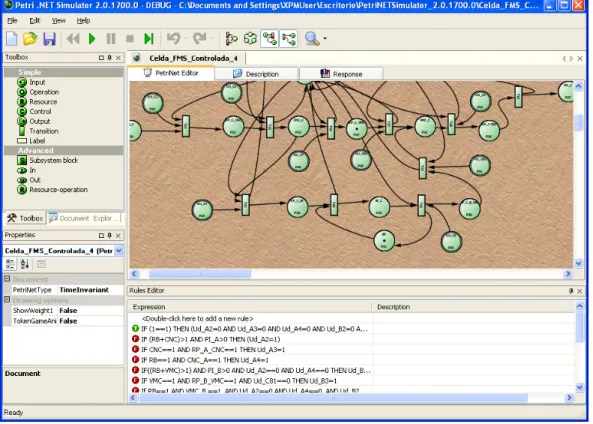Viewport: 593px width, 424px height.
Task: Open the View menu
Action: point(58,20)
